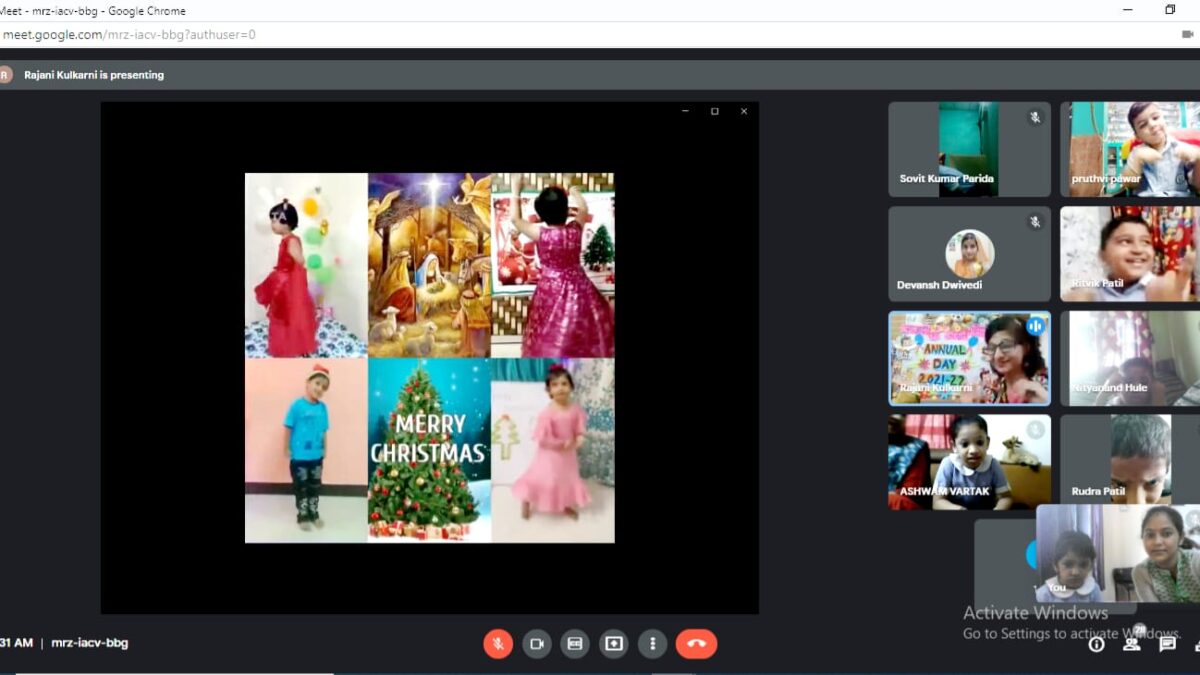Close the presented inner window
Viewport: 1200px width, 675px height.
pyautogui.click(x=744, y=111)
